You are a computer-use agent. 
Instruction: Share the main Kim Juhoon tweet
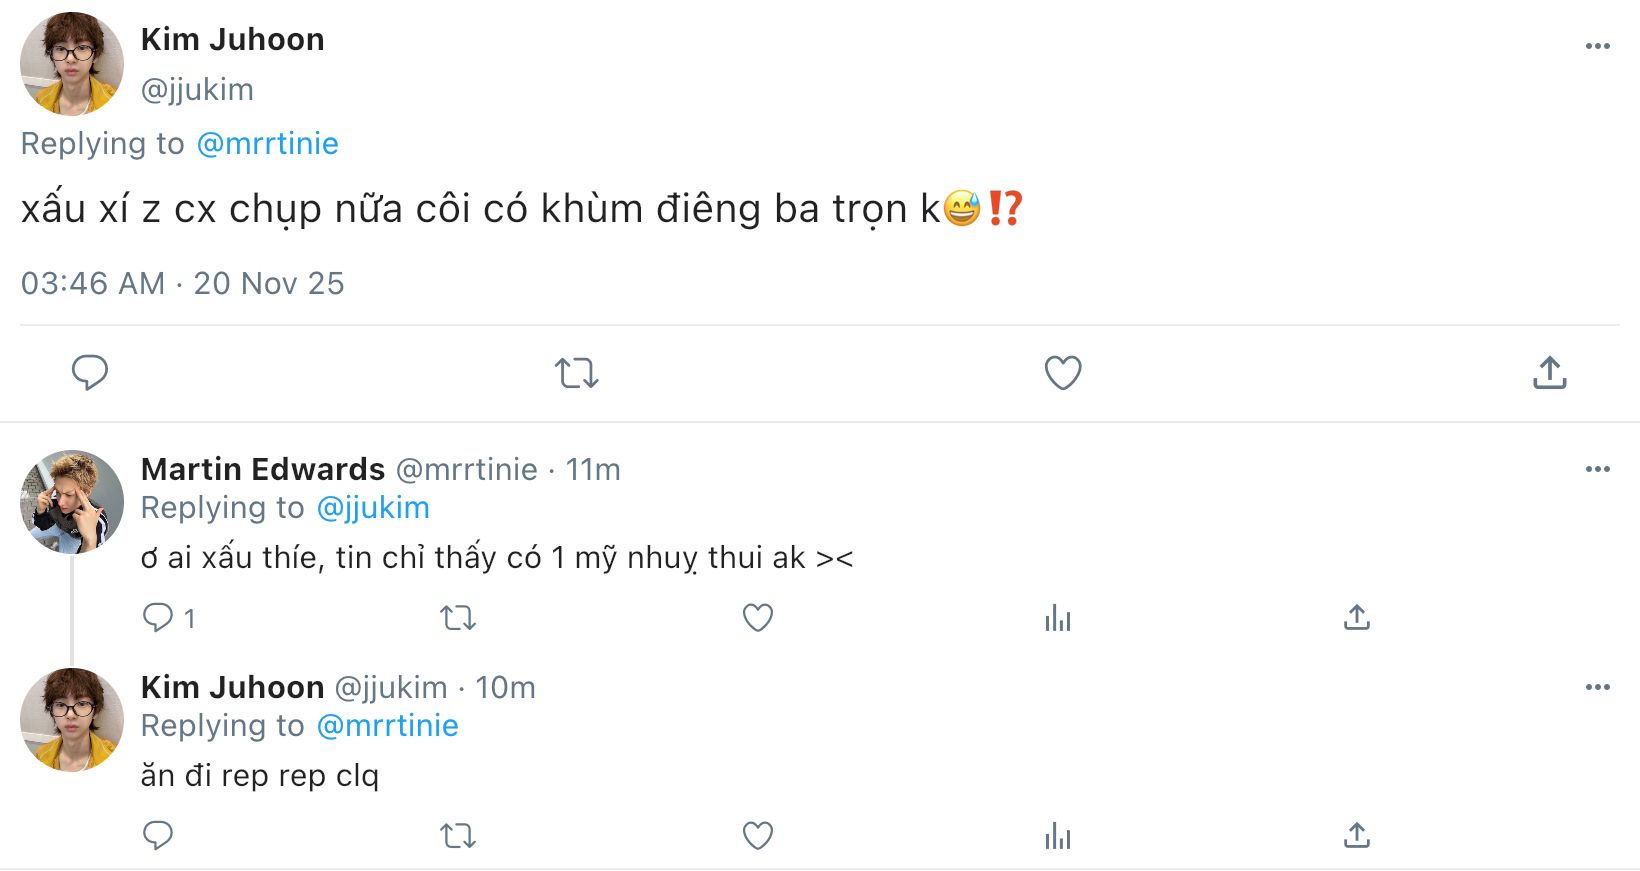[1549, 373]
